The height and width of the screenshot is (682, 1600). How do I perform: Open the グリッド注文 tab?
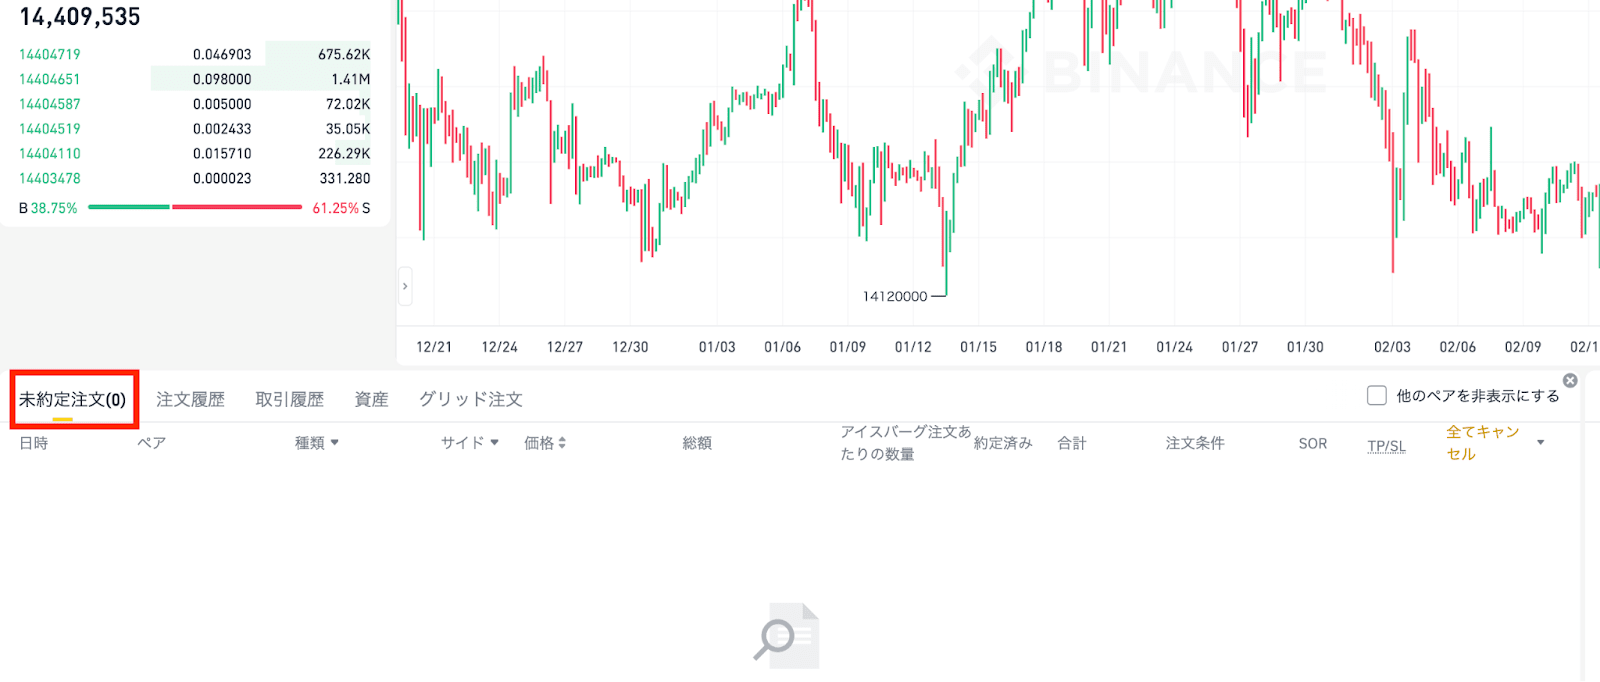point(470,399)
